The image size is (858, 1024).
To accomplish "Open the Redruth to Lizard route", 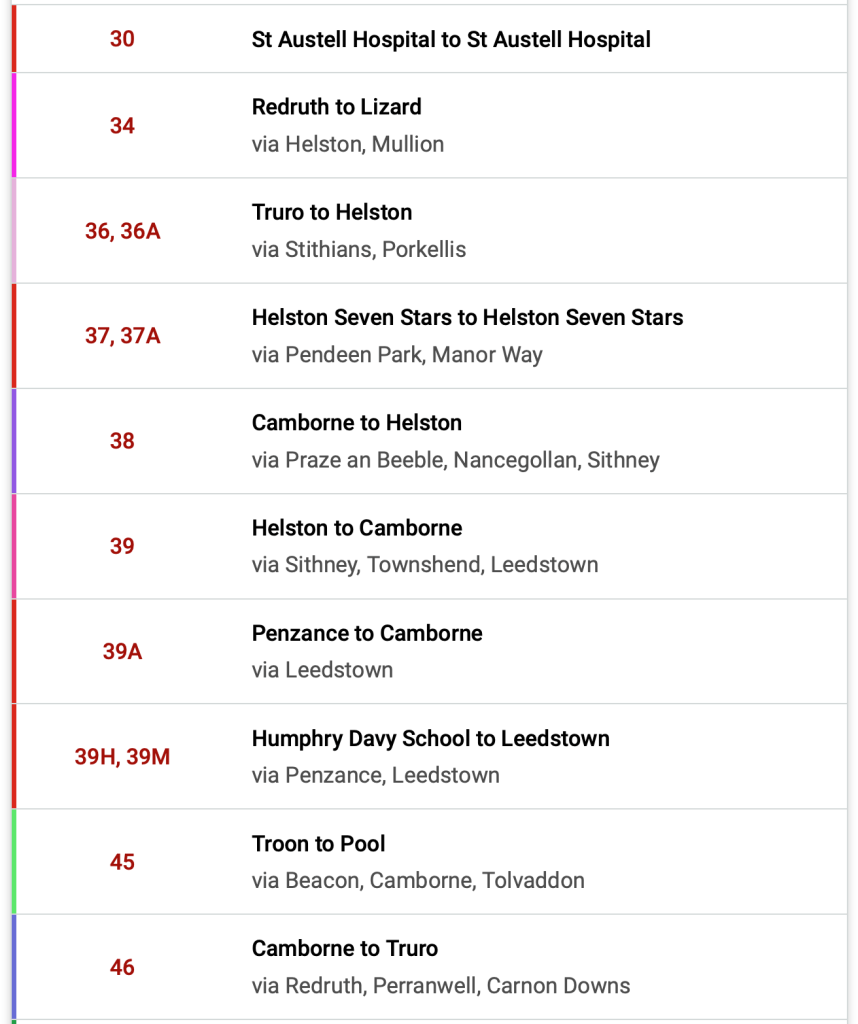I will click(337, 107).
